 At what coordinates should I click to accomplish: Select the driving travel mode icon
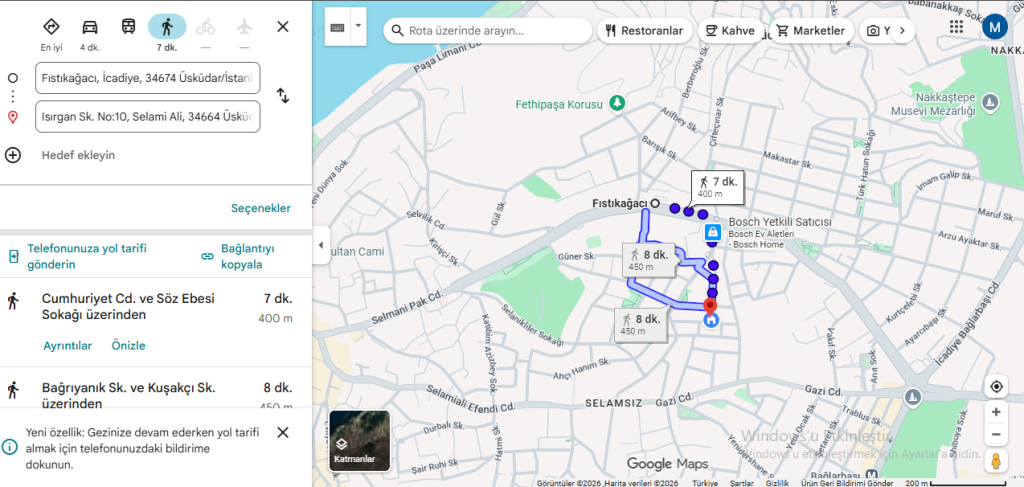click(90, 27)
